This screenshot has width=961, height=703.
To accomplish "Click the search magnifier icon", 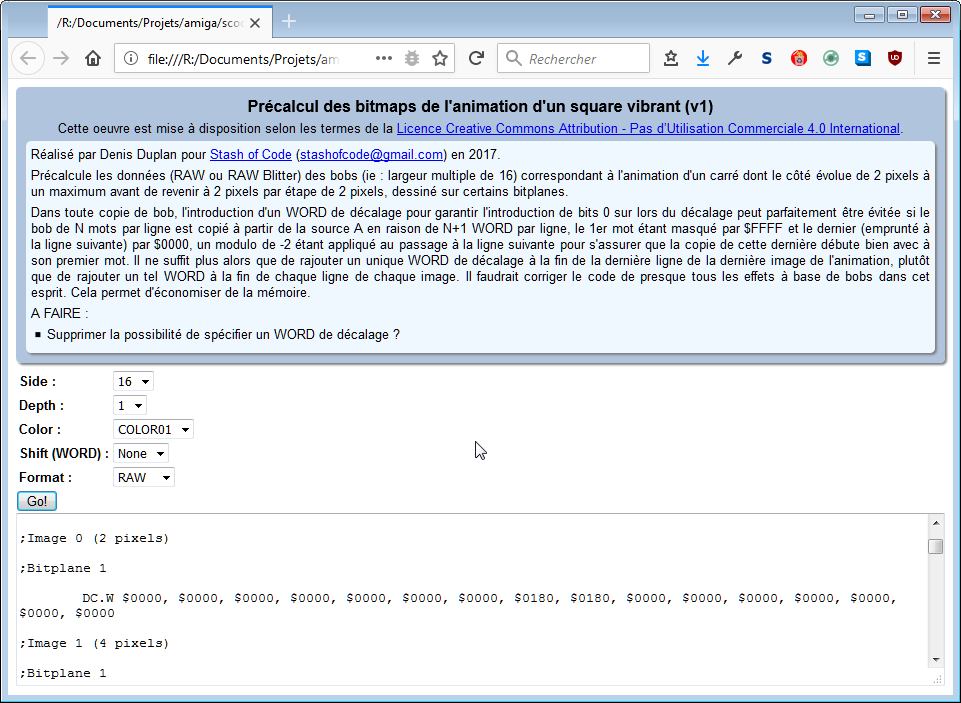I will tap(514, 58).
